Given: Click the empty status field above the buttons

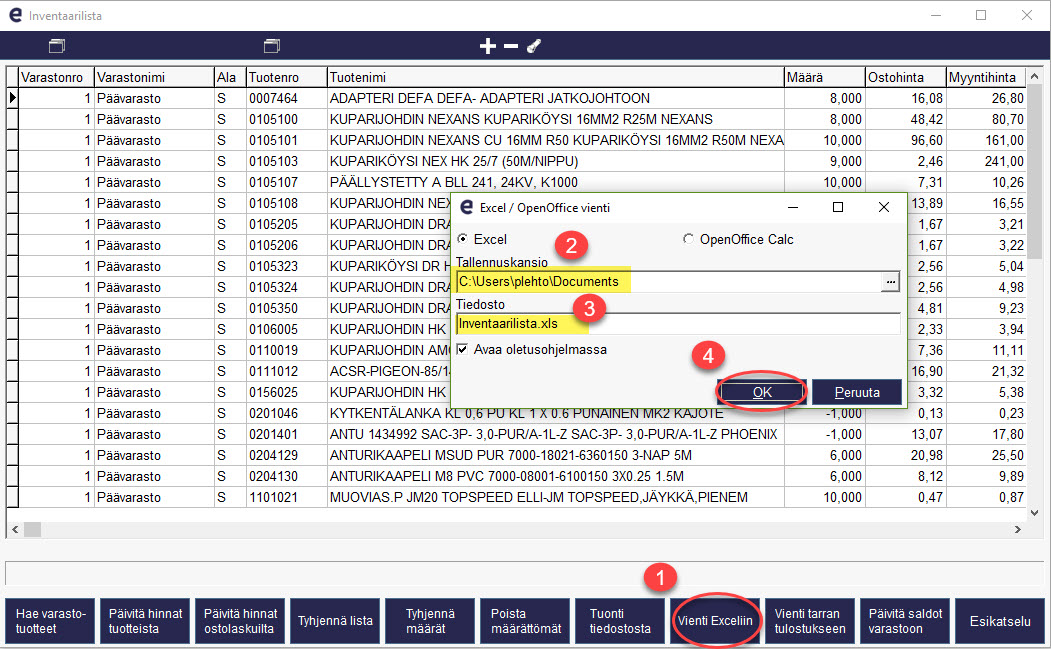Looking at the screenshot, I should (x=525, y=574).
